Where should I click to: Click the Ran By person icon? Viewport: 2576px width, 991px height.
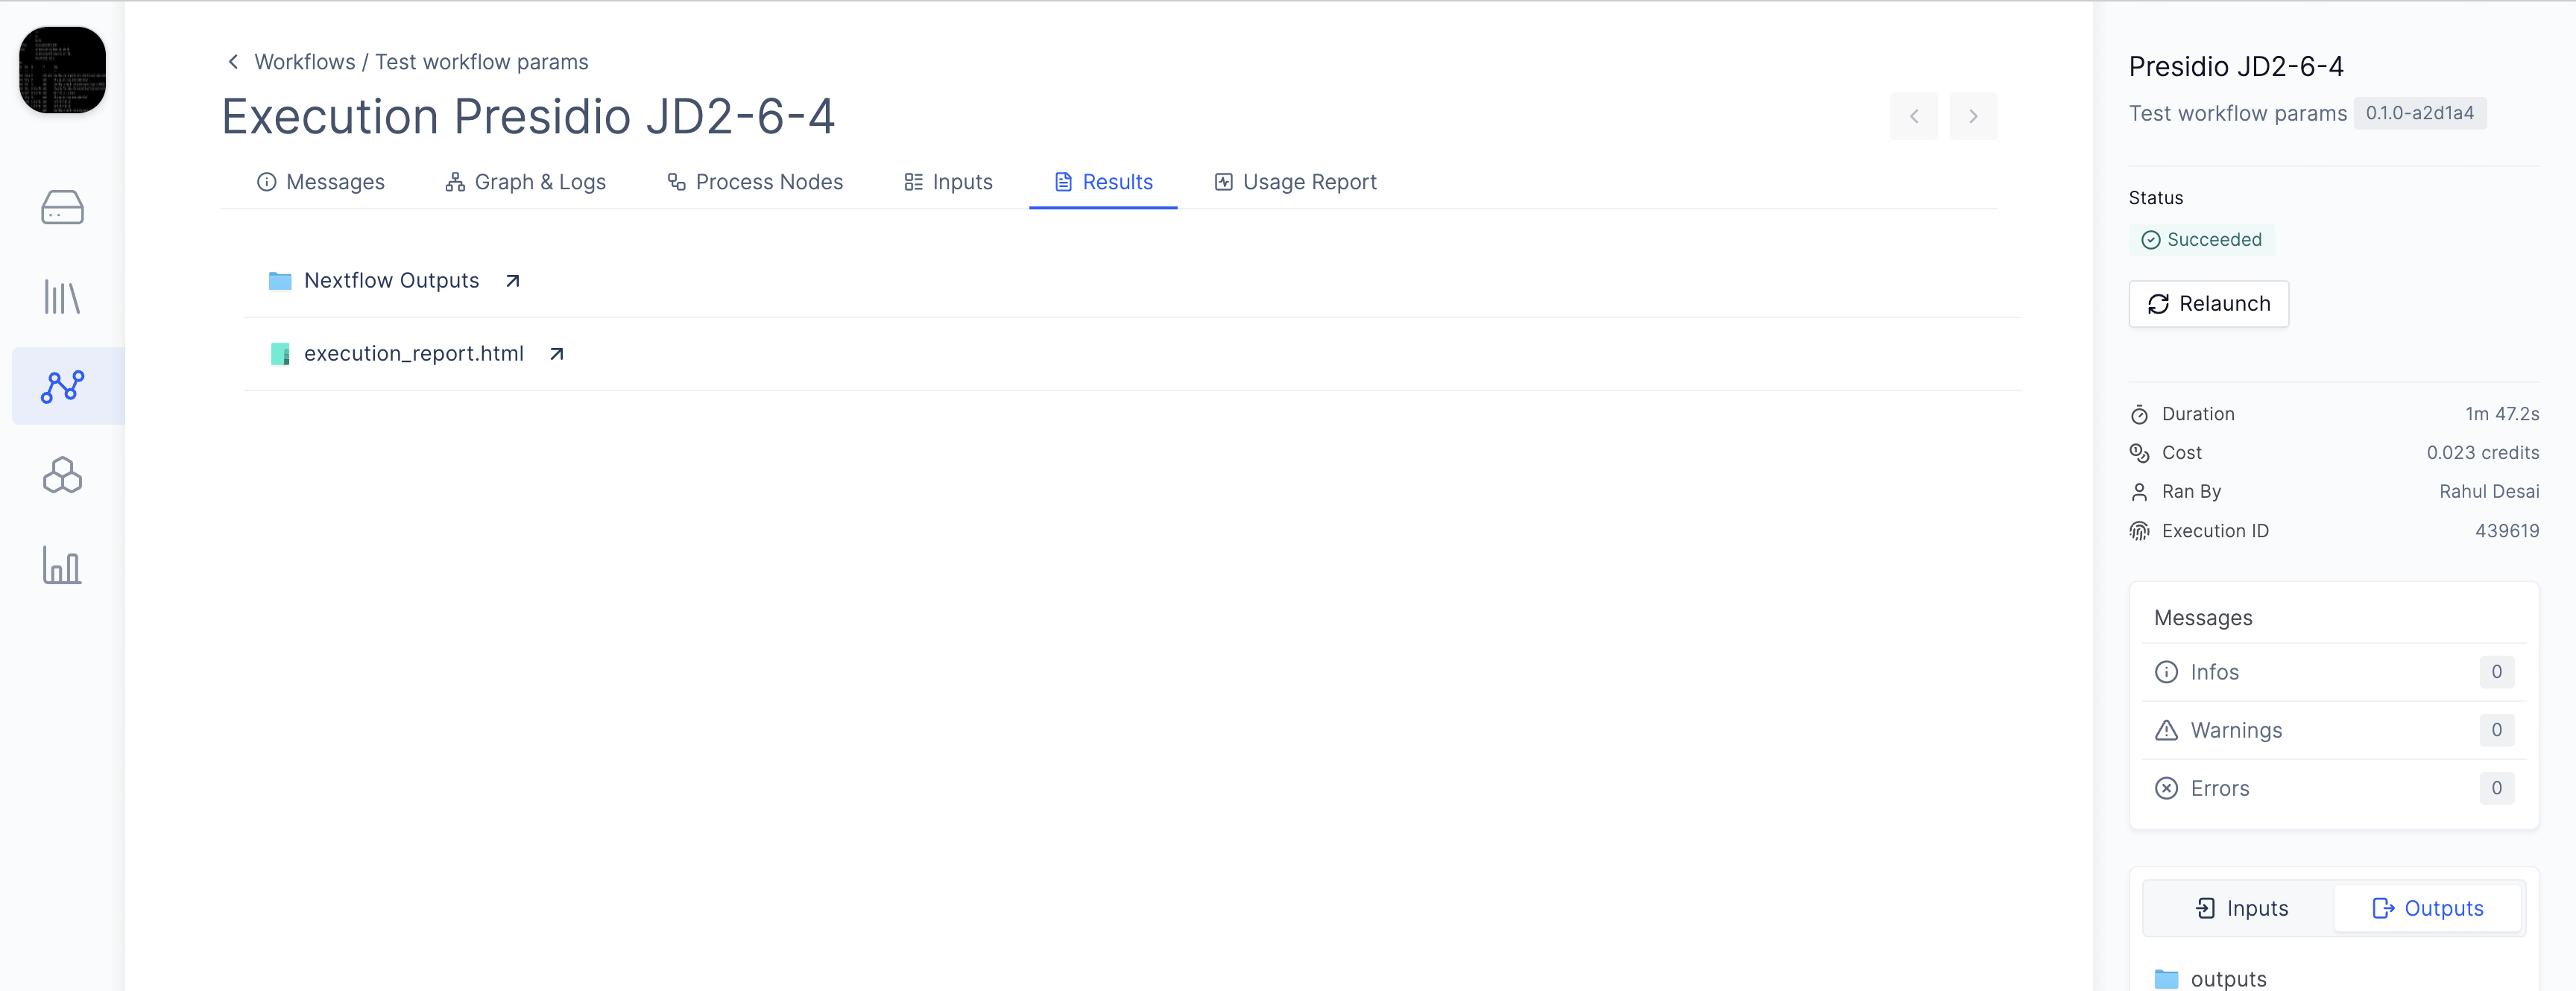pos(2139,492)
